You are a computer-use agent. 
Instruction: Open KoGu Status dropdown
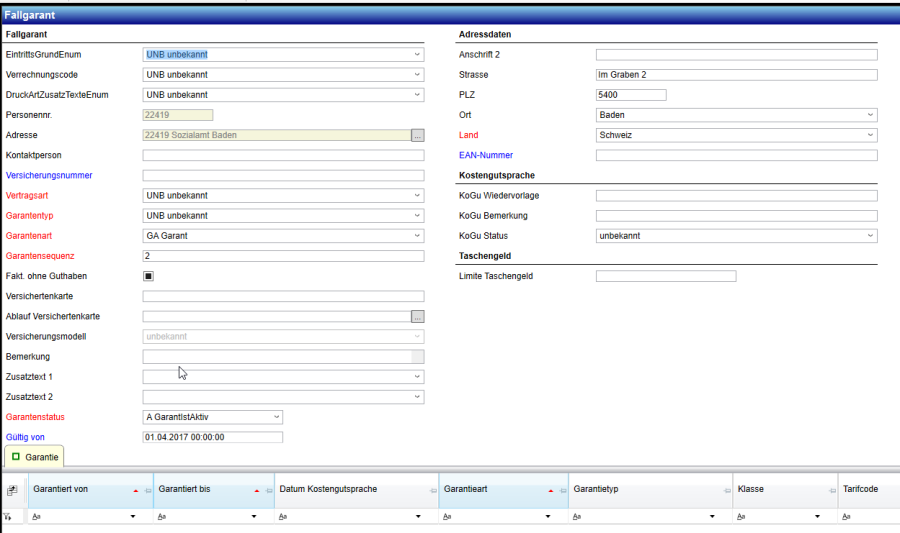tap(870, 236)
